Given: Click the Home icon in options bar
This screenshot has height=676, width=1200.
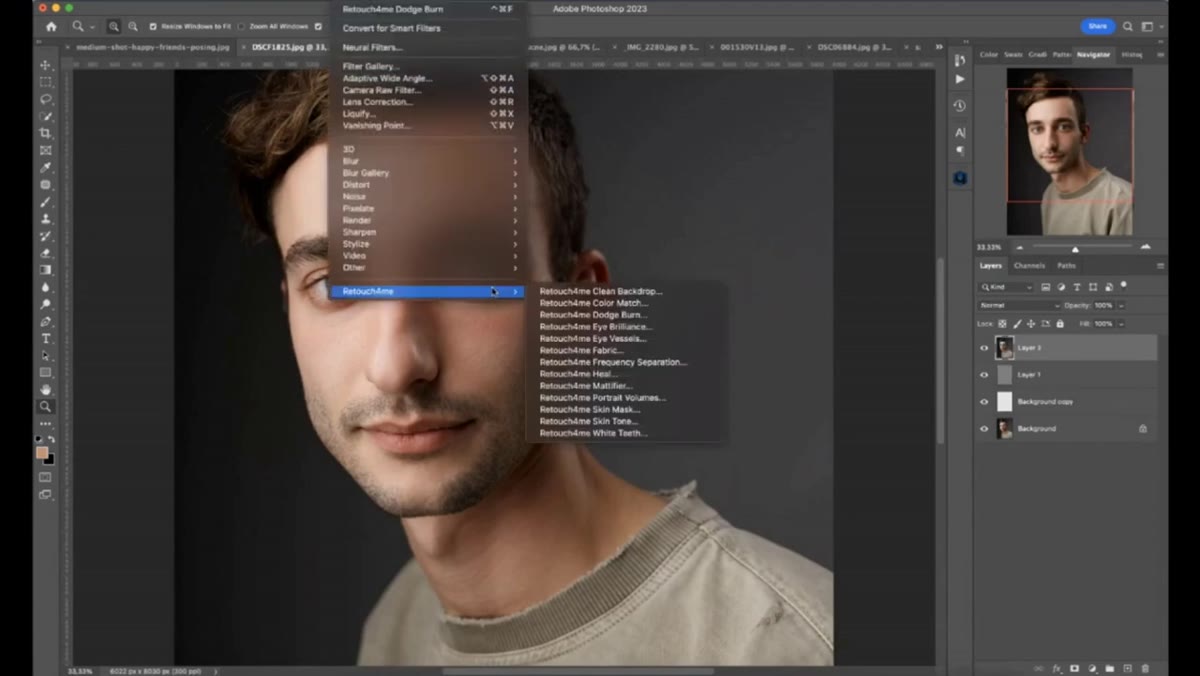Looking at the screenshot, I should tap(51, 26).
